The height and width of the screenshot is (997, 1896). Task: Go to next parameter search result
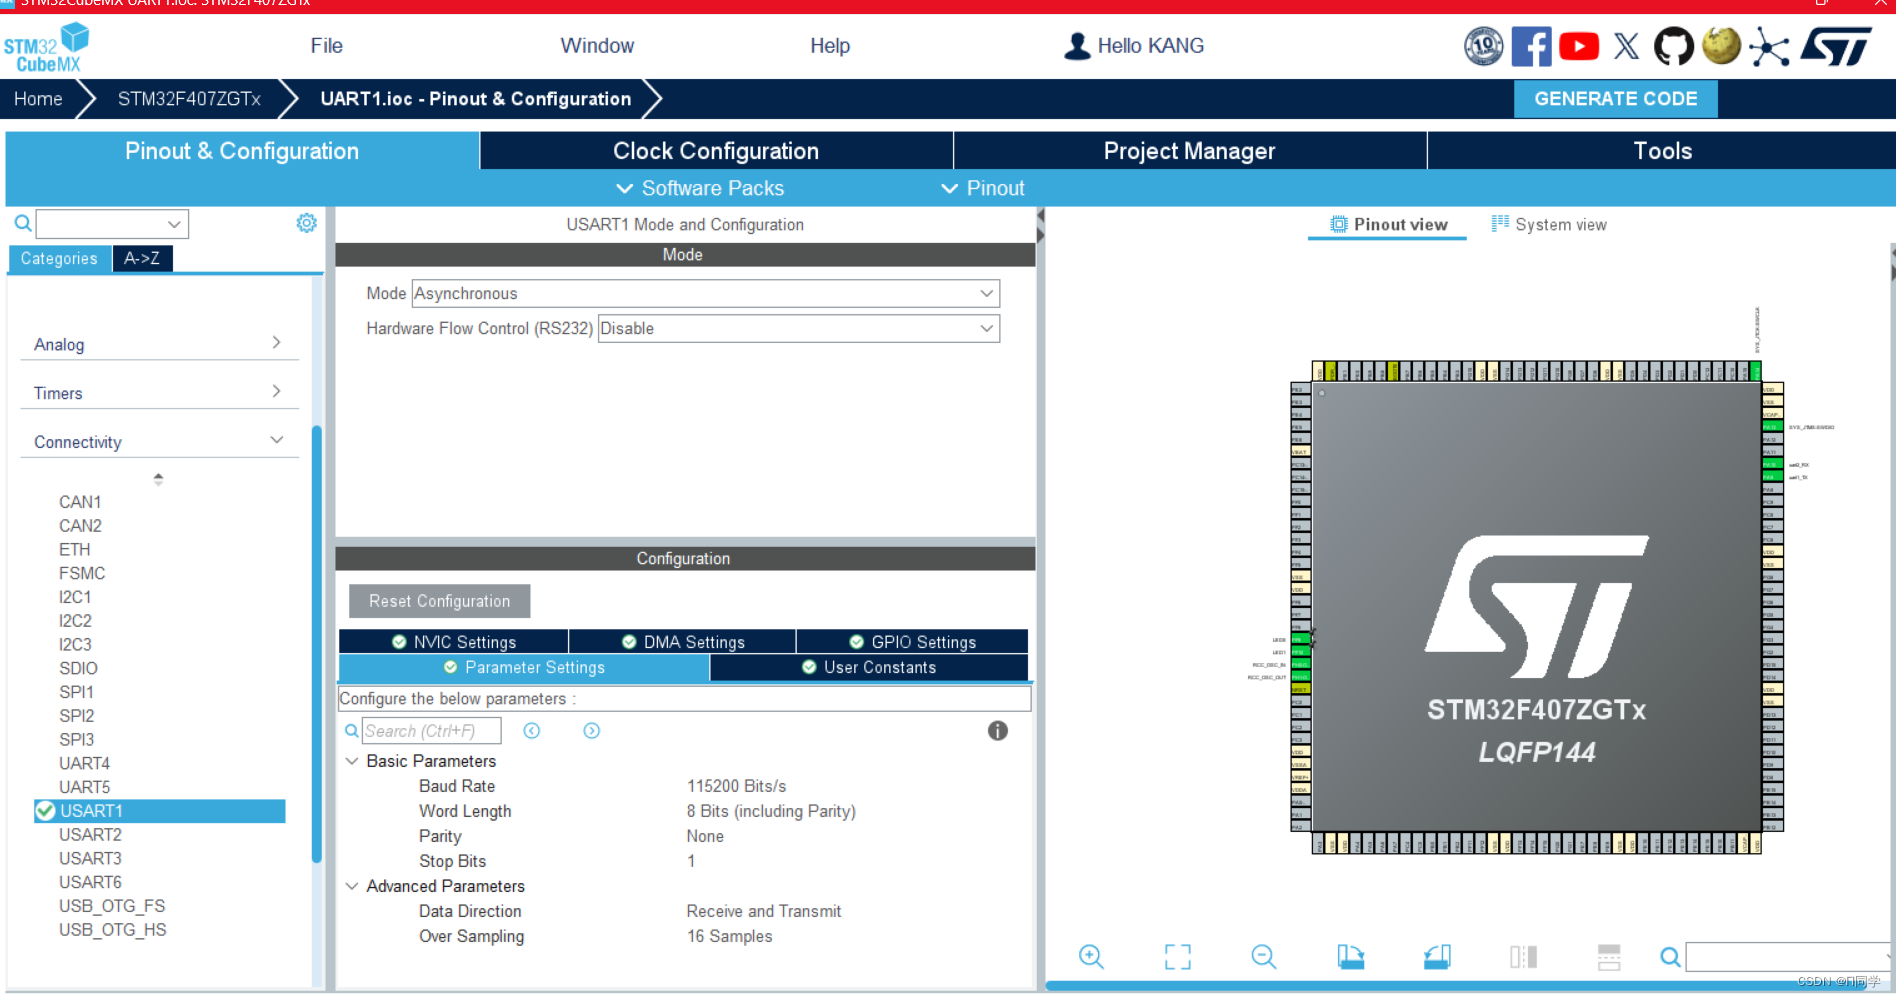tap(592, 731)
